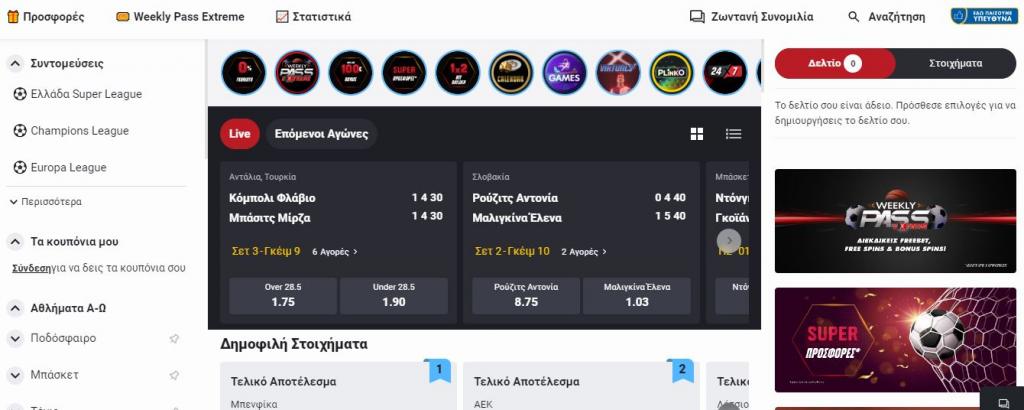This screenshot has height=410, width=1024.
Task: Open Στατιστικά menu item
Action: [313, 17]
